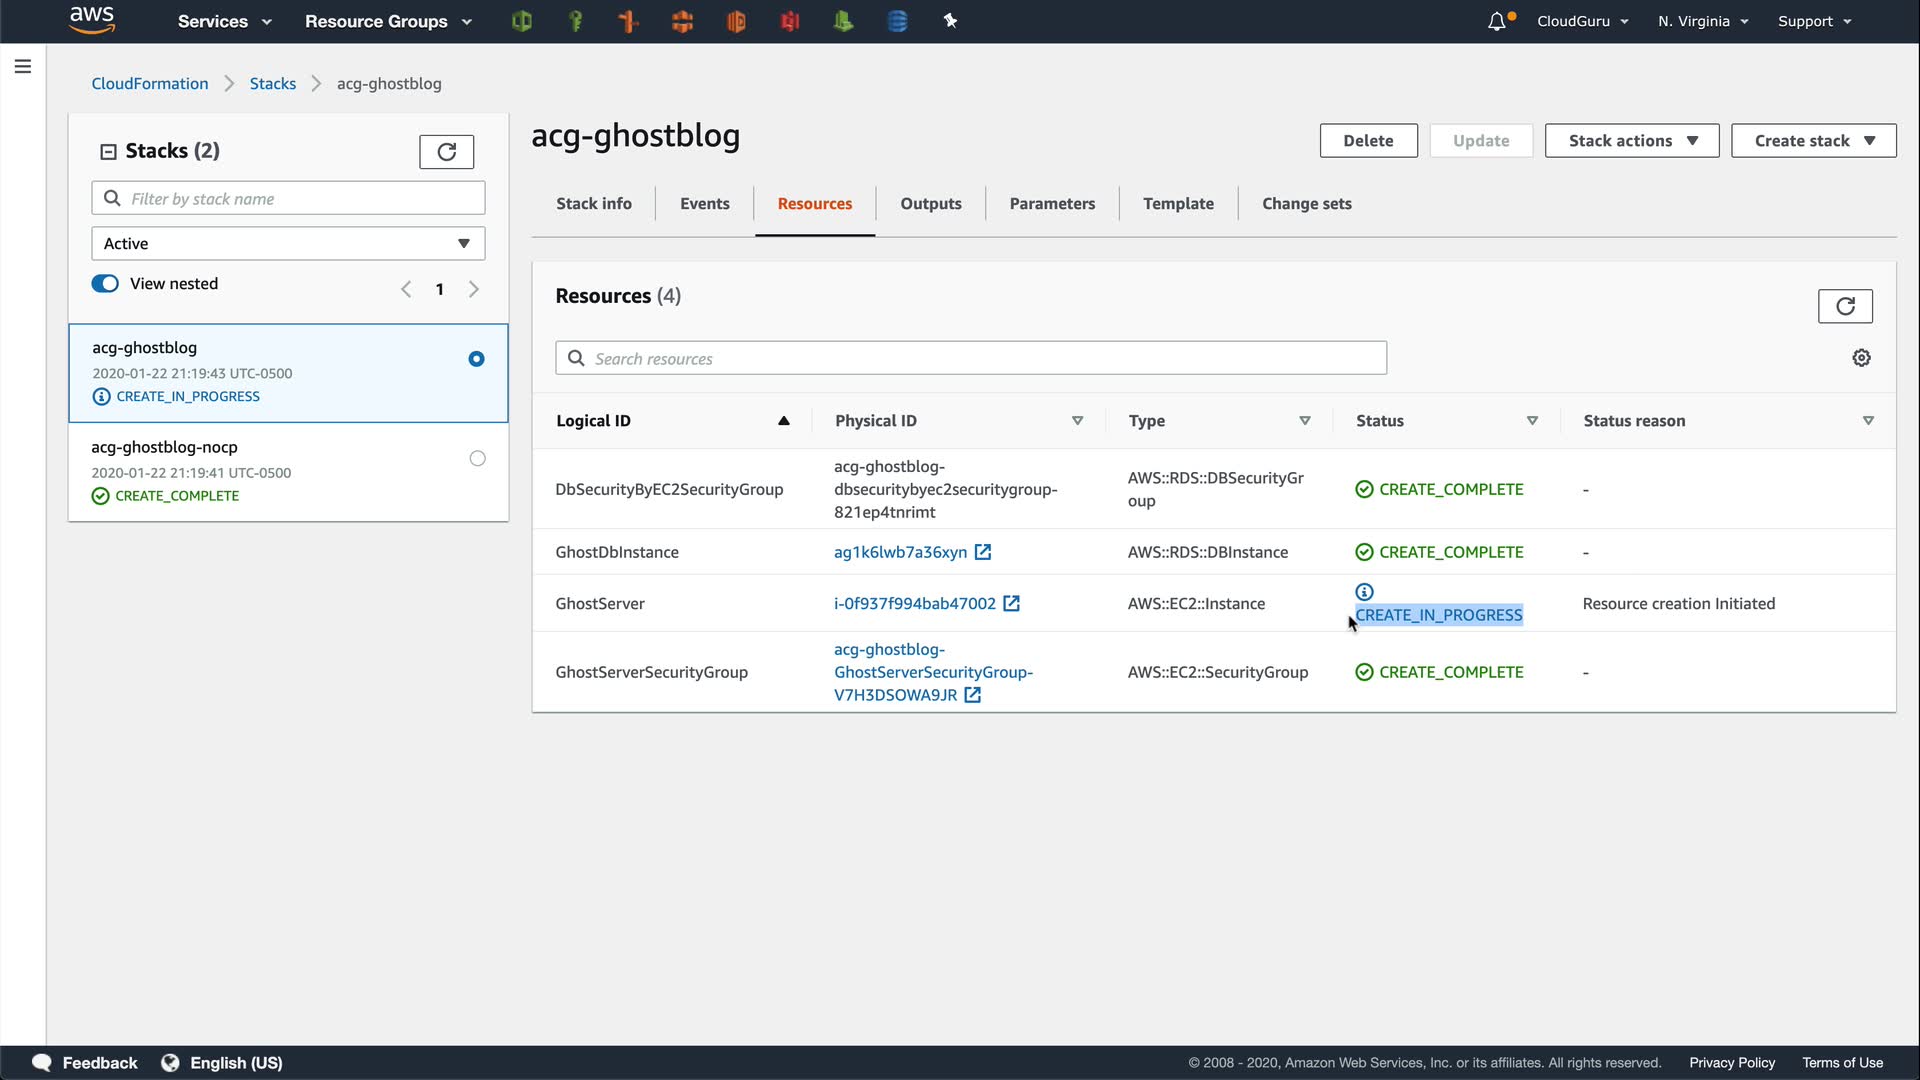Toggle the View nested switch
The height and width of the screenshot is (1080, 1920).
click(105, 284)
